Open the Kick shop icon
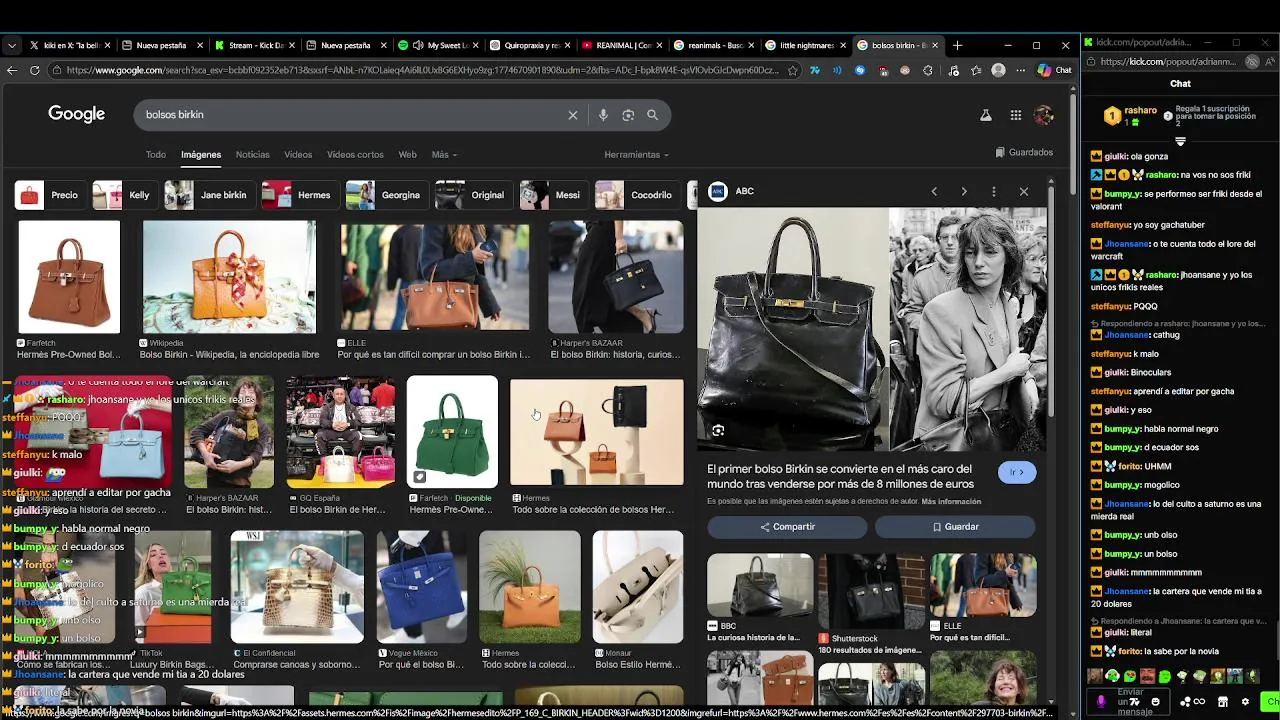Viewport: 1280px width, 720px height. coord(1222,702)
